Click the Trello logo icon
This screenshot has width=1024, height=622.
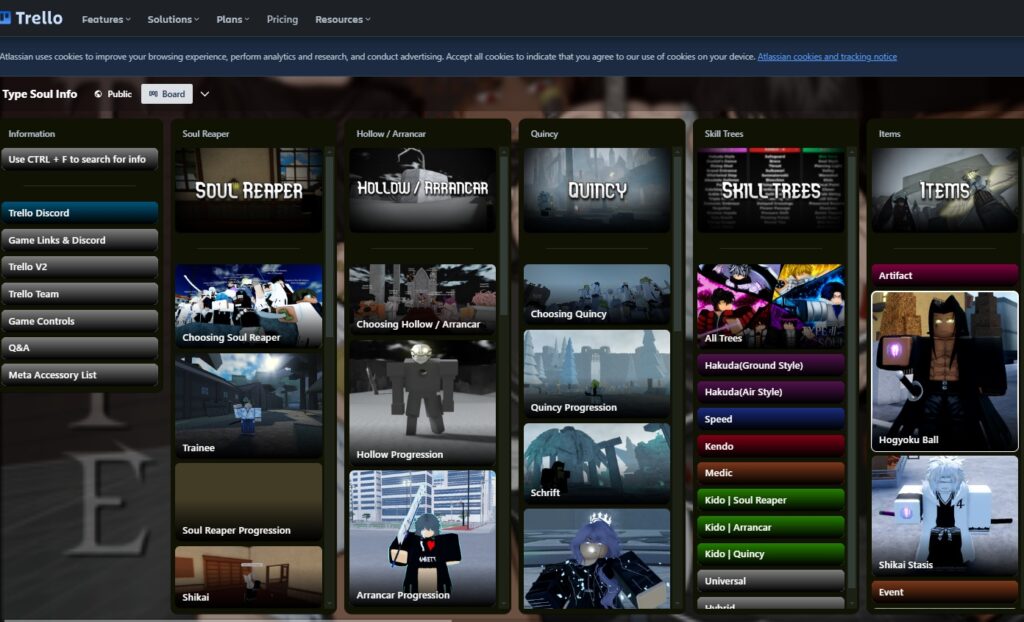pyautogui.click(x=6, y=18)
